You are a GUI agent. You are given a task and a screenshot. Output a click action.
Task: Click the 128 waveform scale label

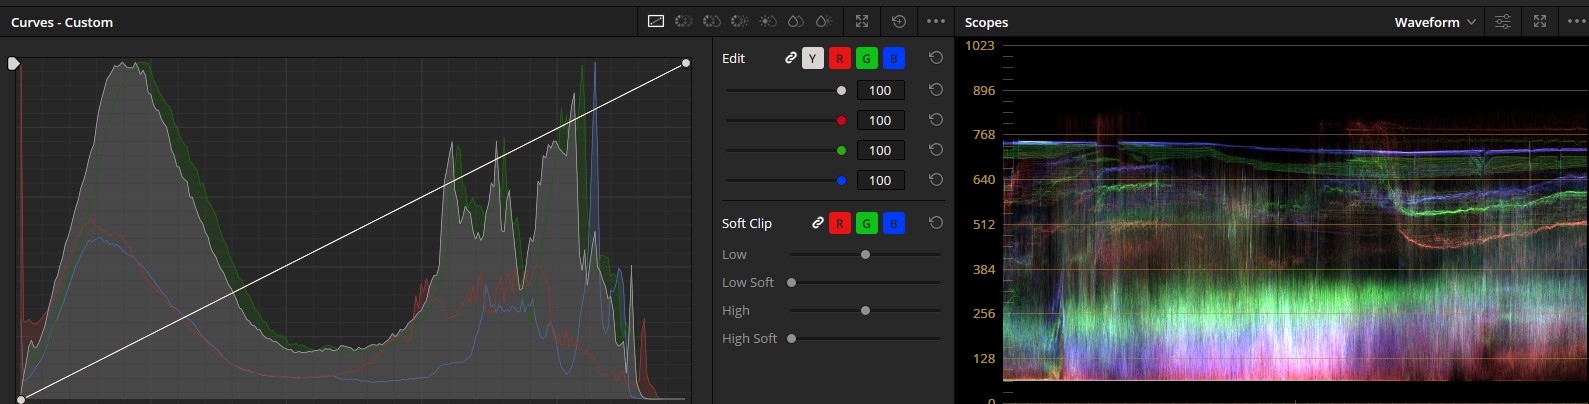984,358
